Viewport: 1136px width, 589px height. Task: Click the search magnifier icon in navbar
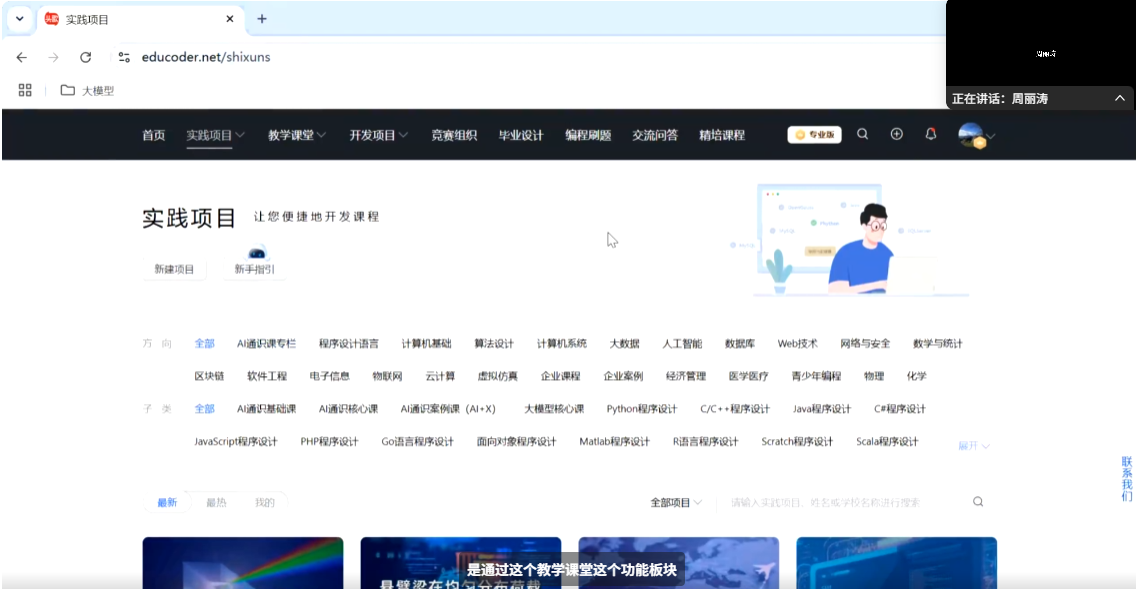coord(862,134)
